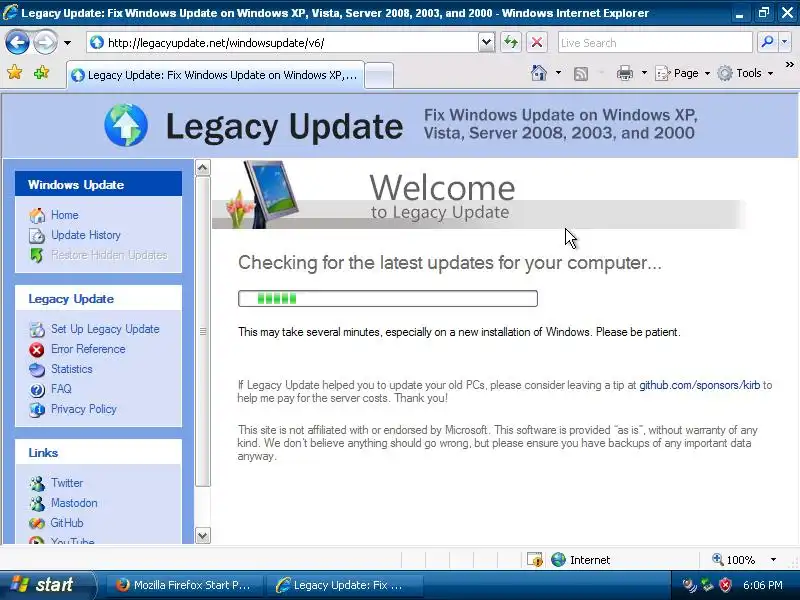
Task: Click the network connection tray icon
Action: (708, 585)
